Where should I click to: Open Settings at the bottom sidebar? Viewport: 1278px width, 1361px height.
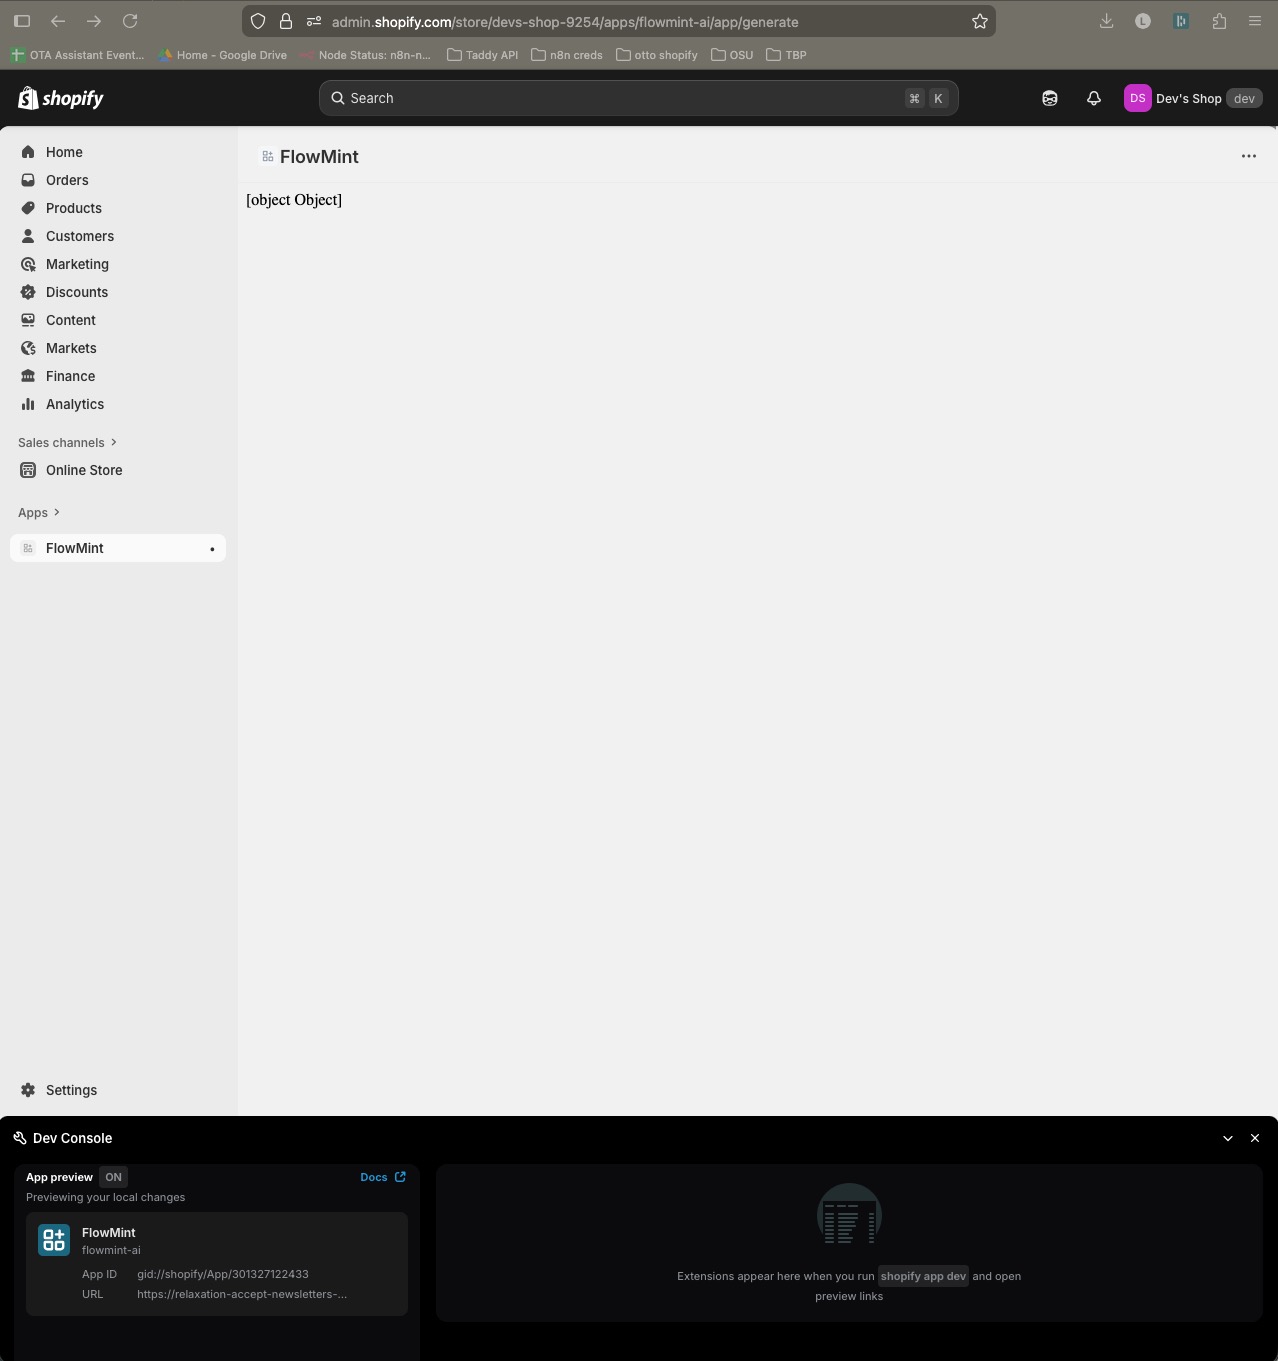71,1089
